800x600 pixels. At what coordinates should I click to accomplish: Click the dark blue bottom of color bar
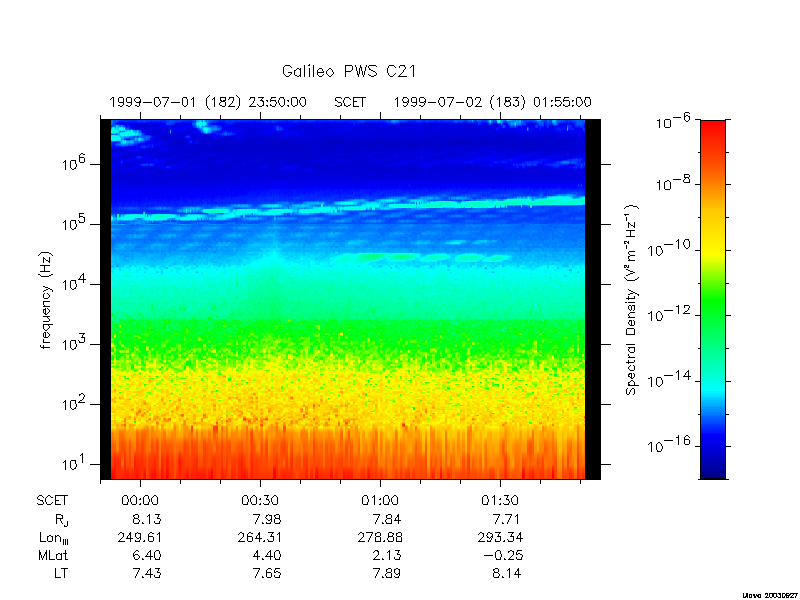tap(713, 467)
